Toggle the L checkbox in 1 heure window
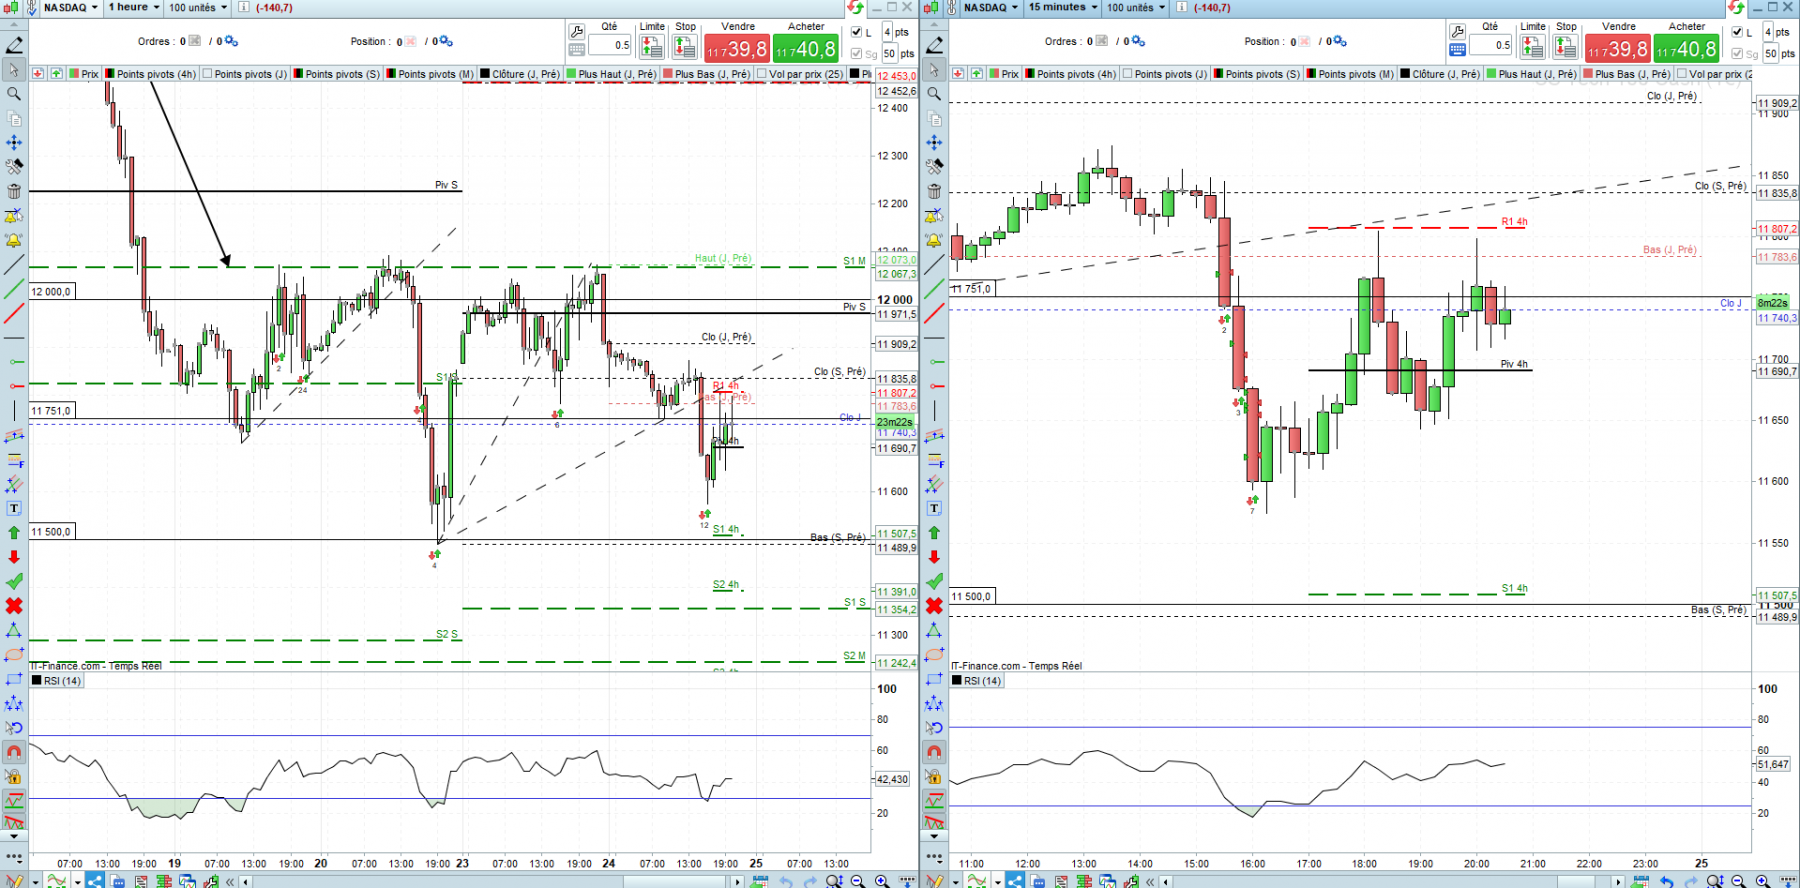1800x888 pixels. pyautogui.click(x=856, y=32)
